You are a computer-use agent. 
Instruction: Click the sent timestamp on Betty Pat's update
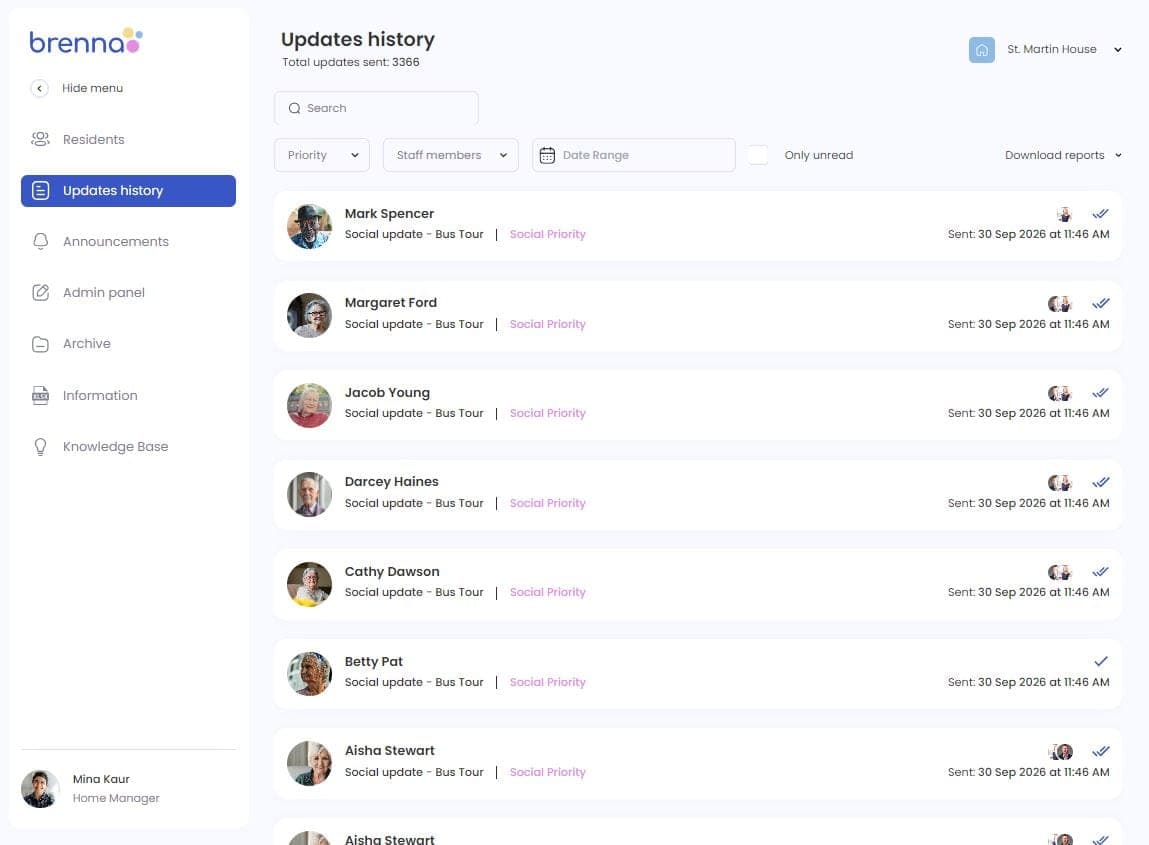(x=1028, y=682)
